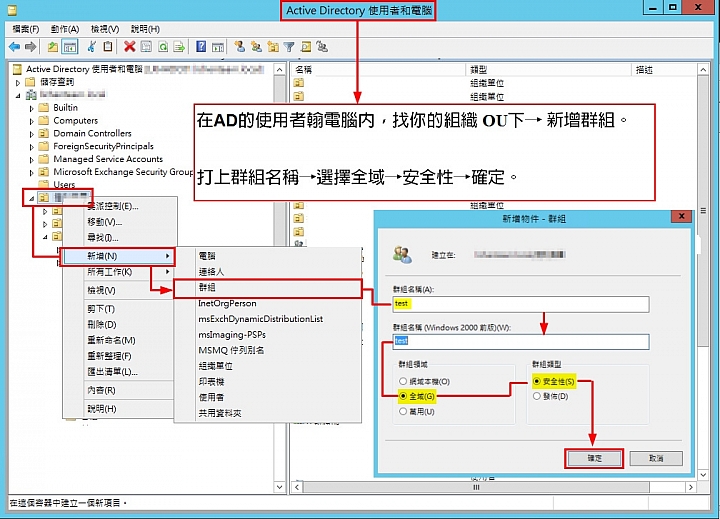The image size is (720, 519).
Task: Open the 說明(H) menu in menu bar
Action: point(145,29)
